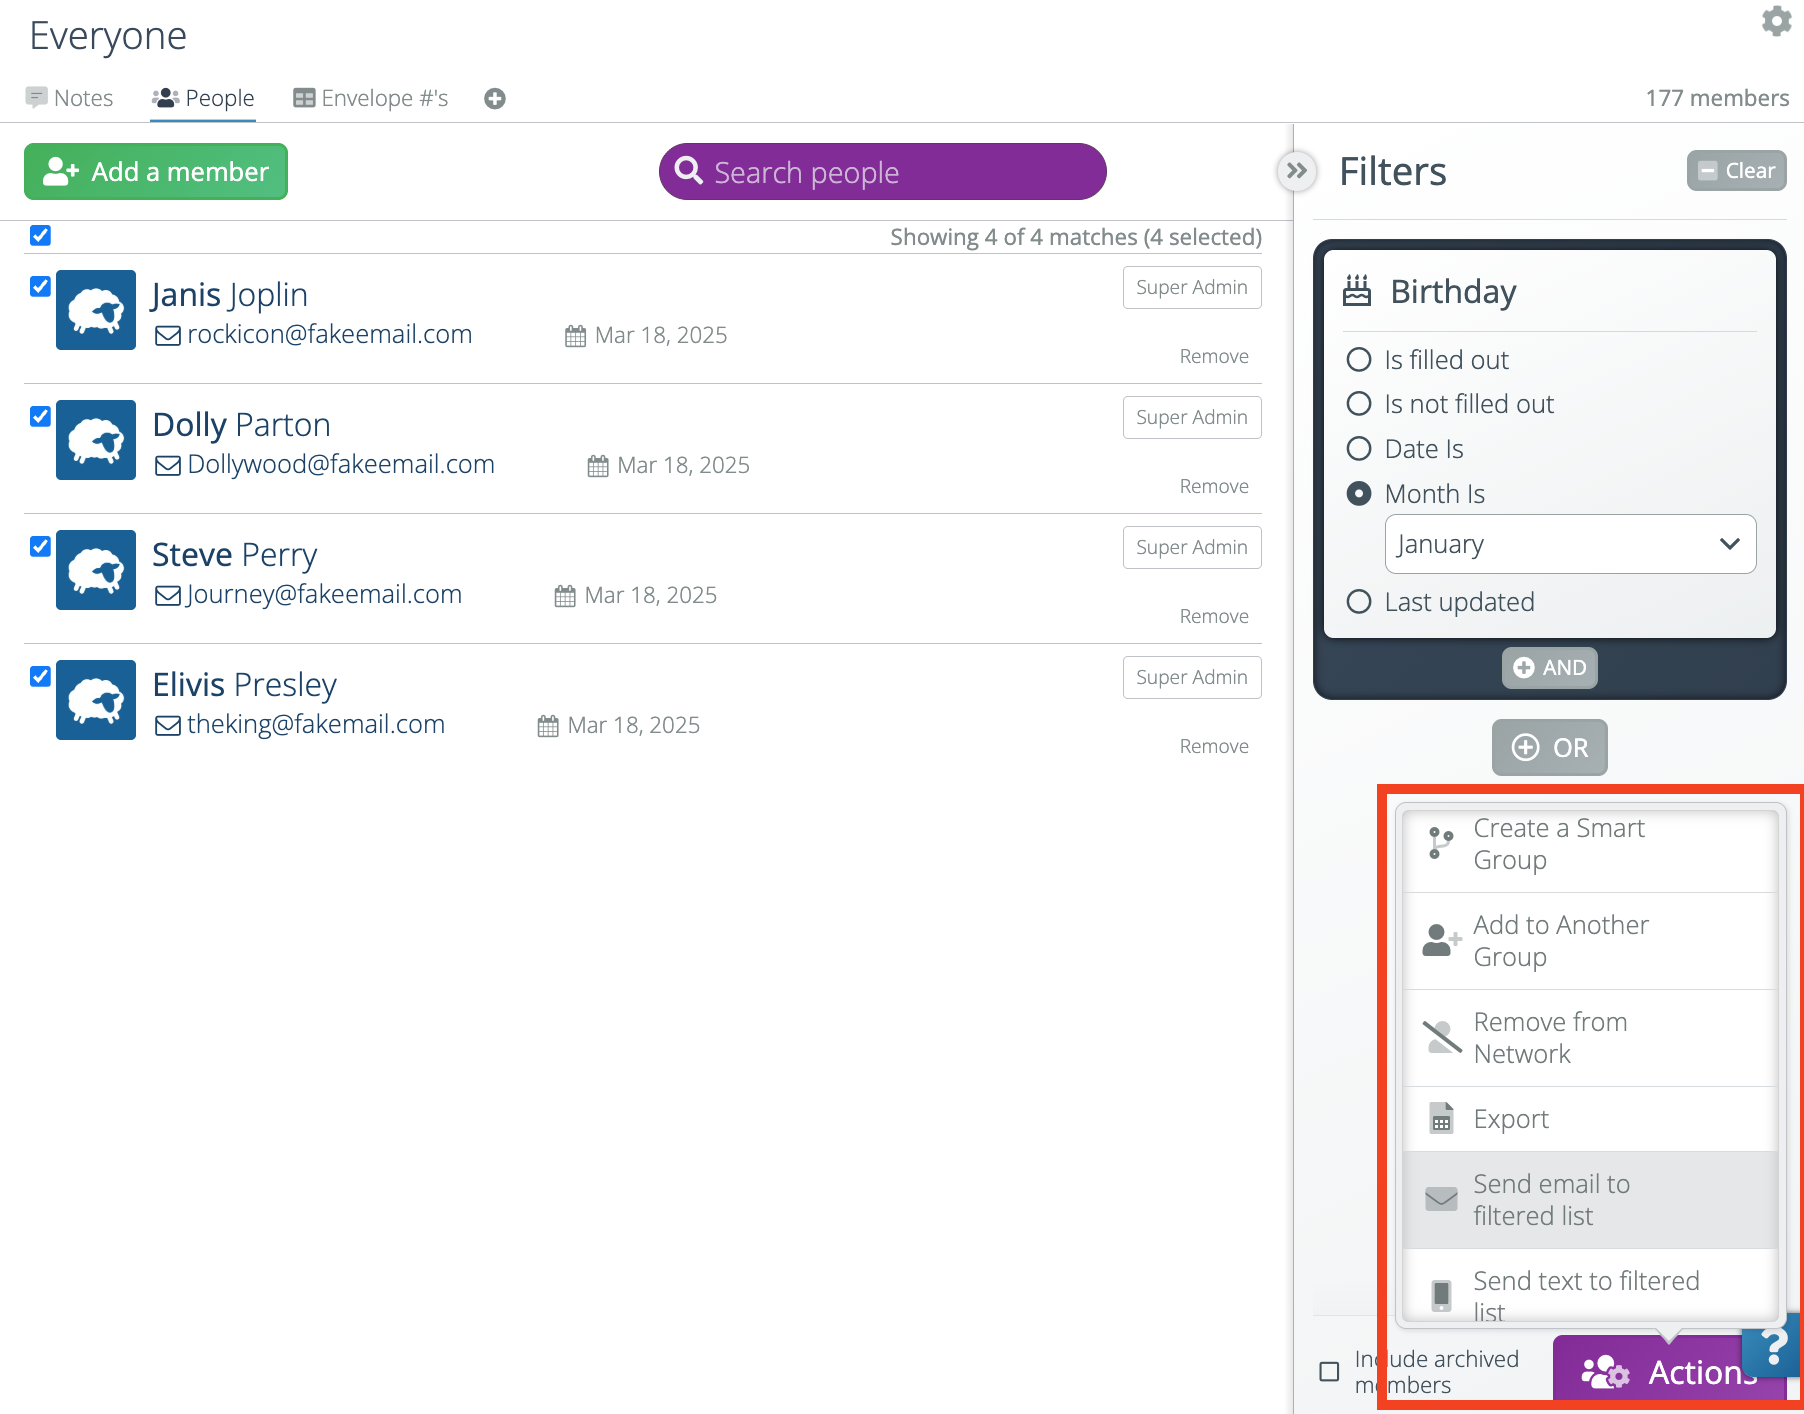
Task: Click the Send email envelope icon
Action: tap(1441, 1199)
